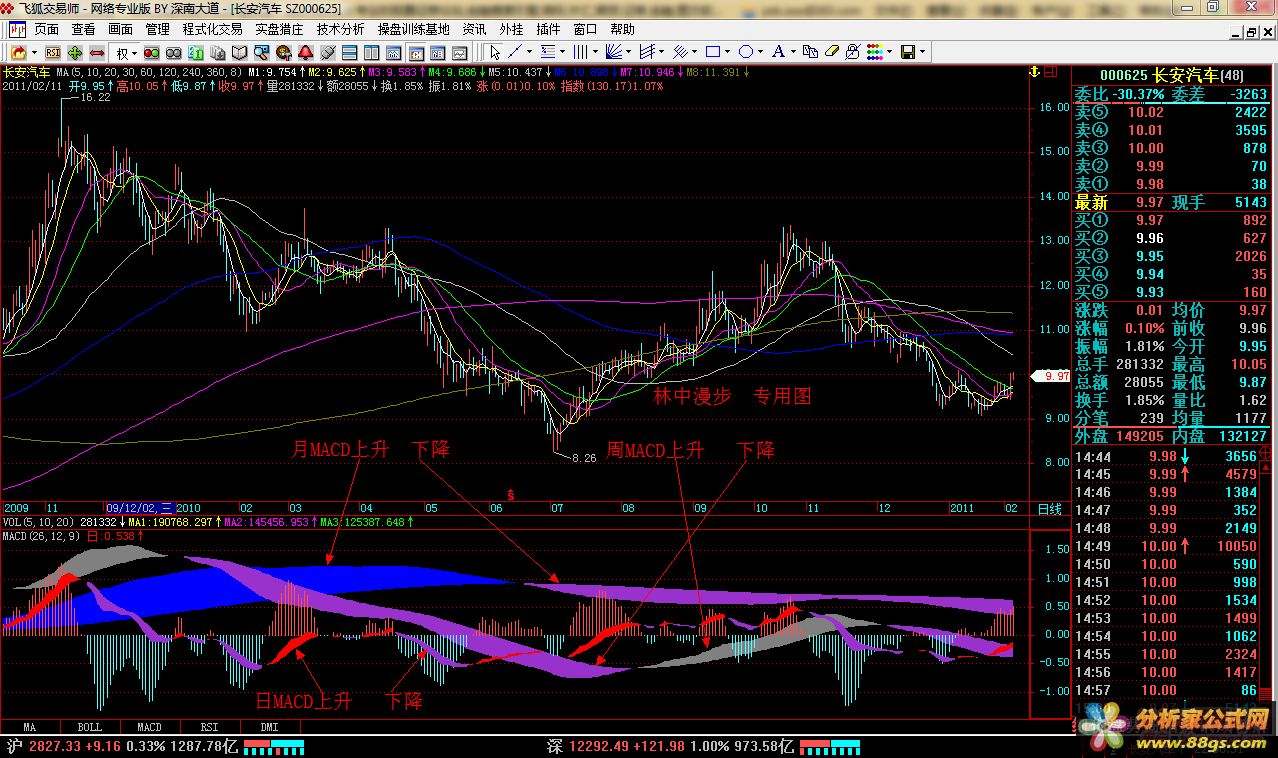Click the RSI indicator toolbar icon
Viewport: 1278px width, 758px height.
[52, 52]
